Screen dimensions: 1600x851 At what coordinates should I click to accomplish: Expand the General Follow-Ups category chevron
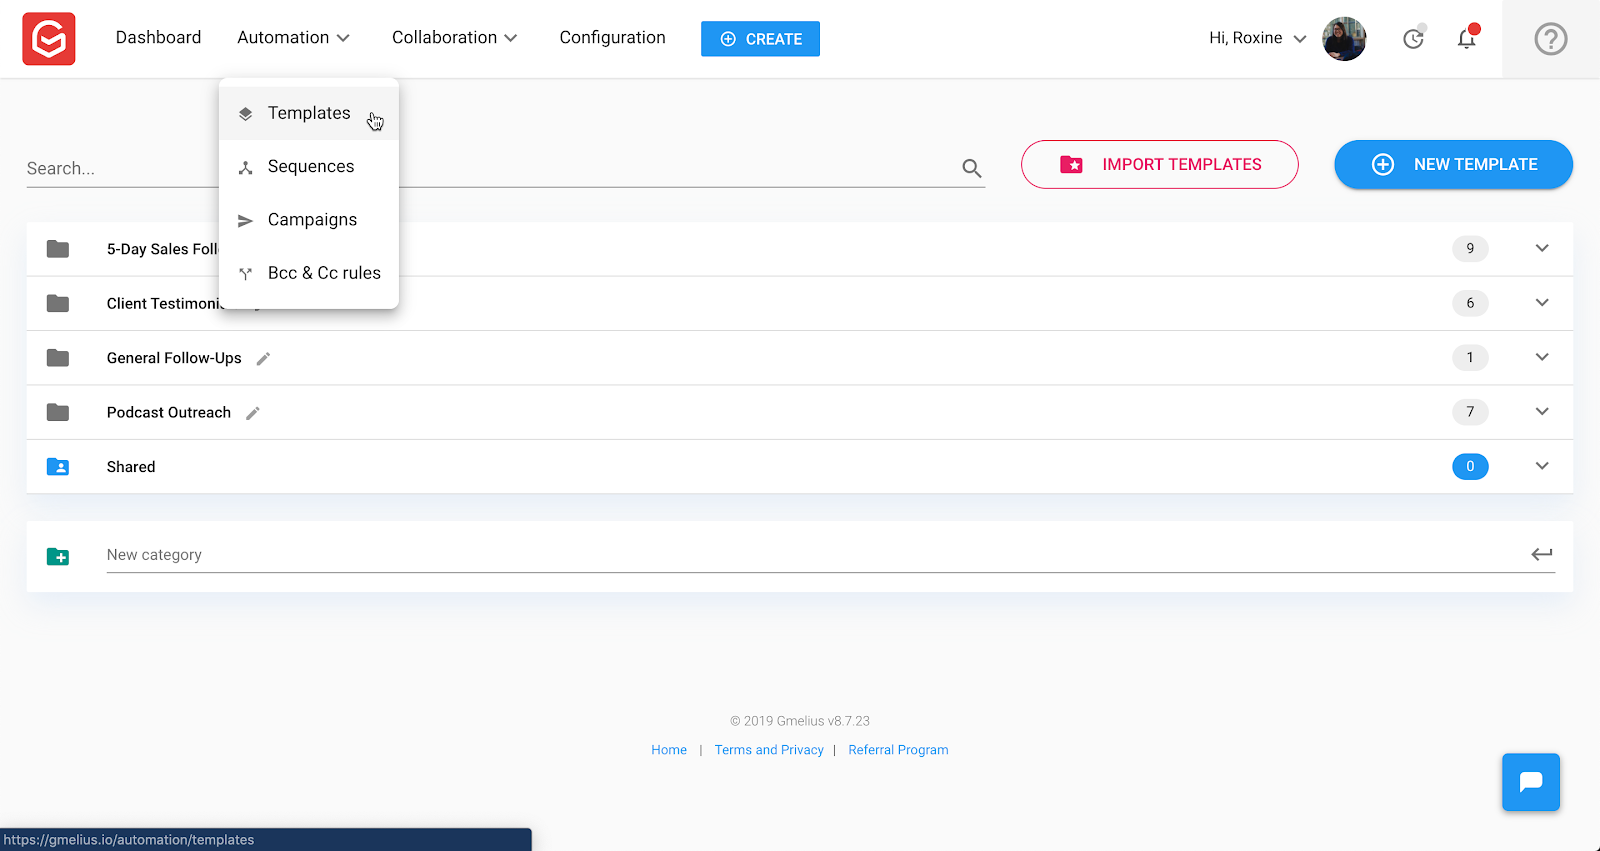click(1542, 357)
